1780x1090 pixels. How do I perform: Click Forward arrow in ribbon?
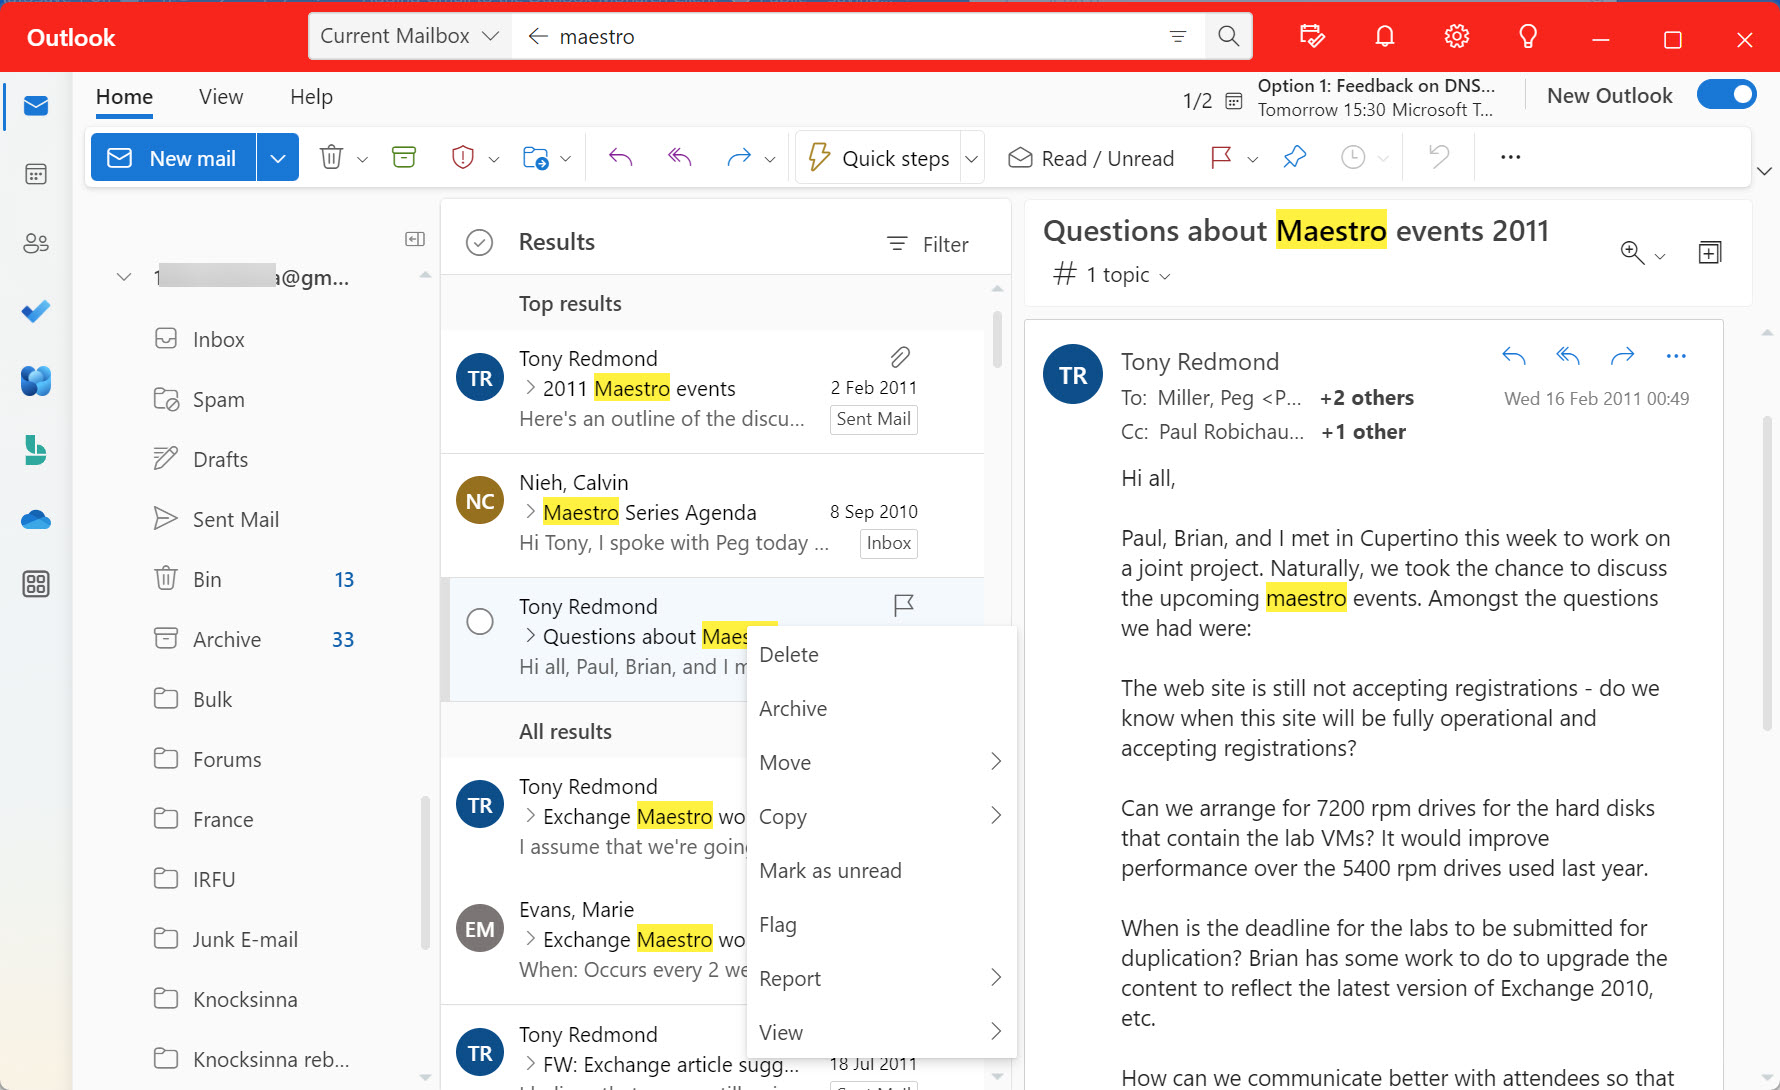(739, 157)
